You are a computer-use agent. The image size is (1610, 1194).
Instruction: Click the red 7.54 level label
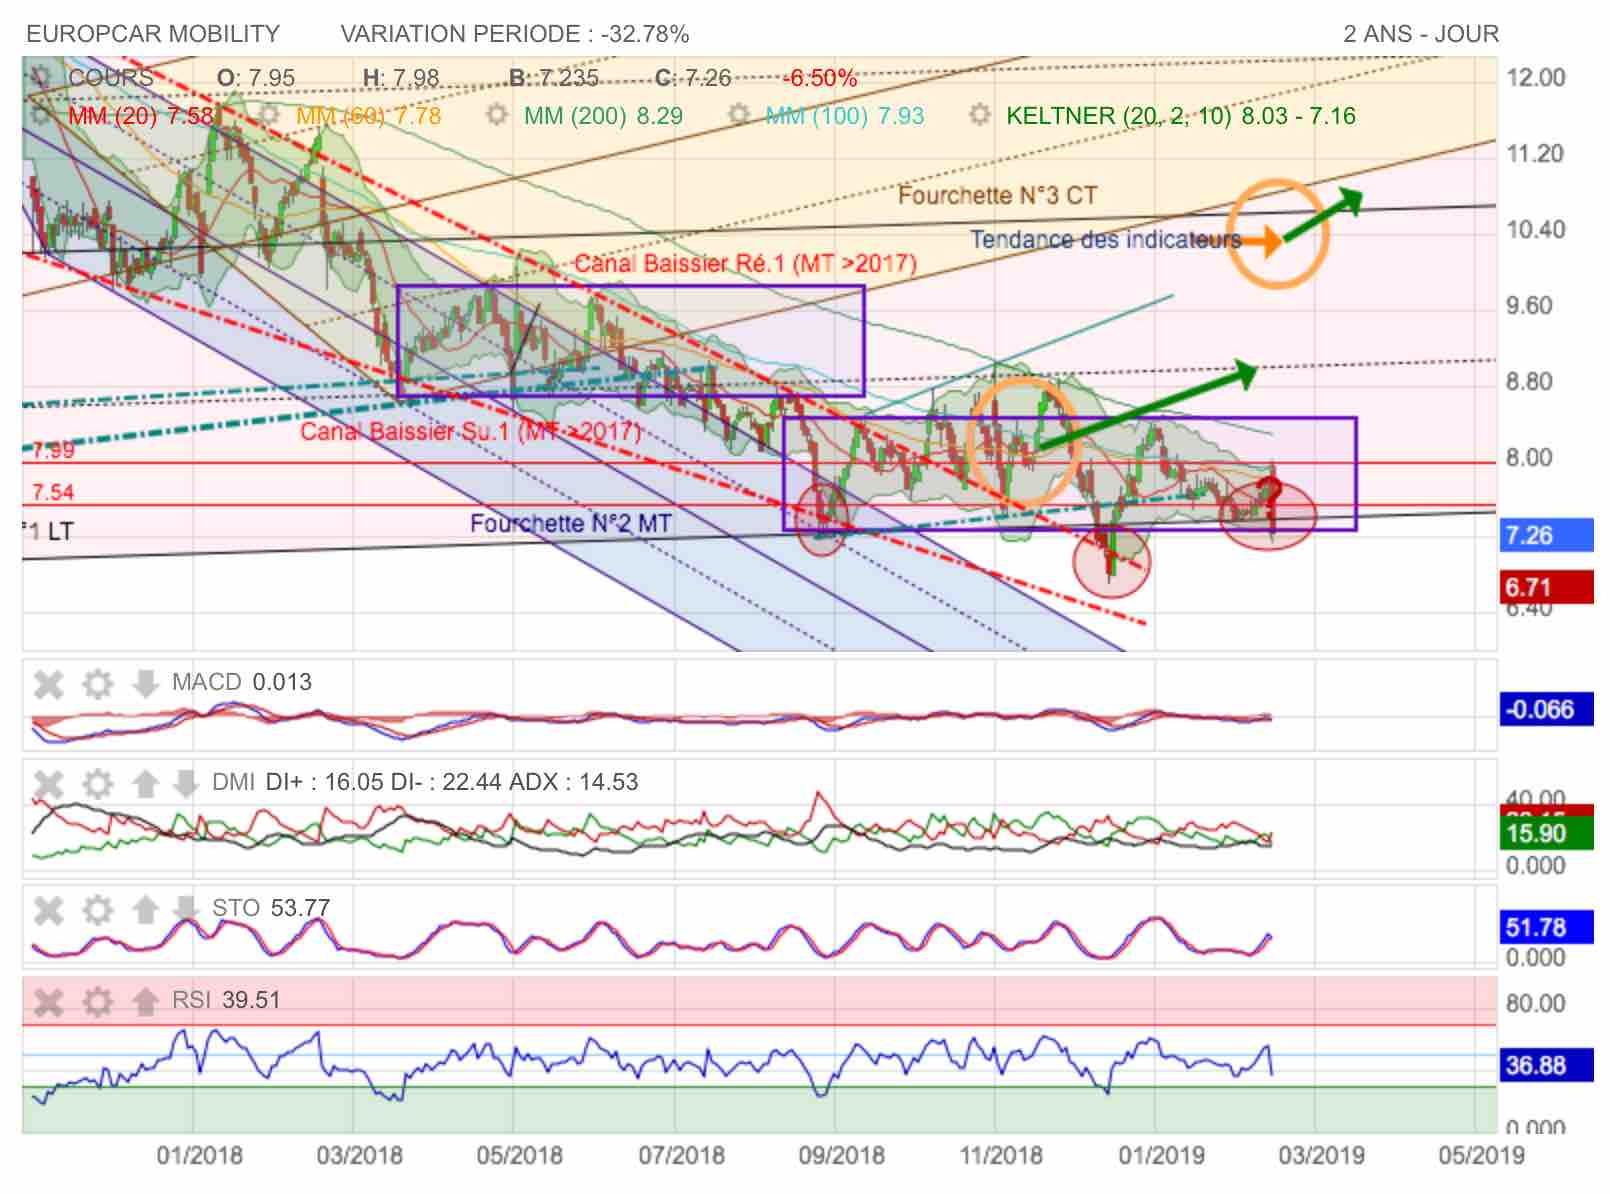[x=53, y=492]
